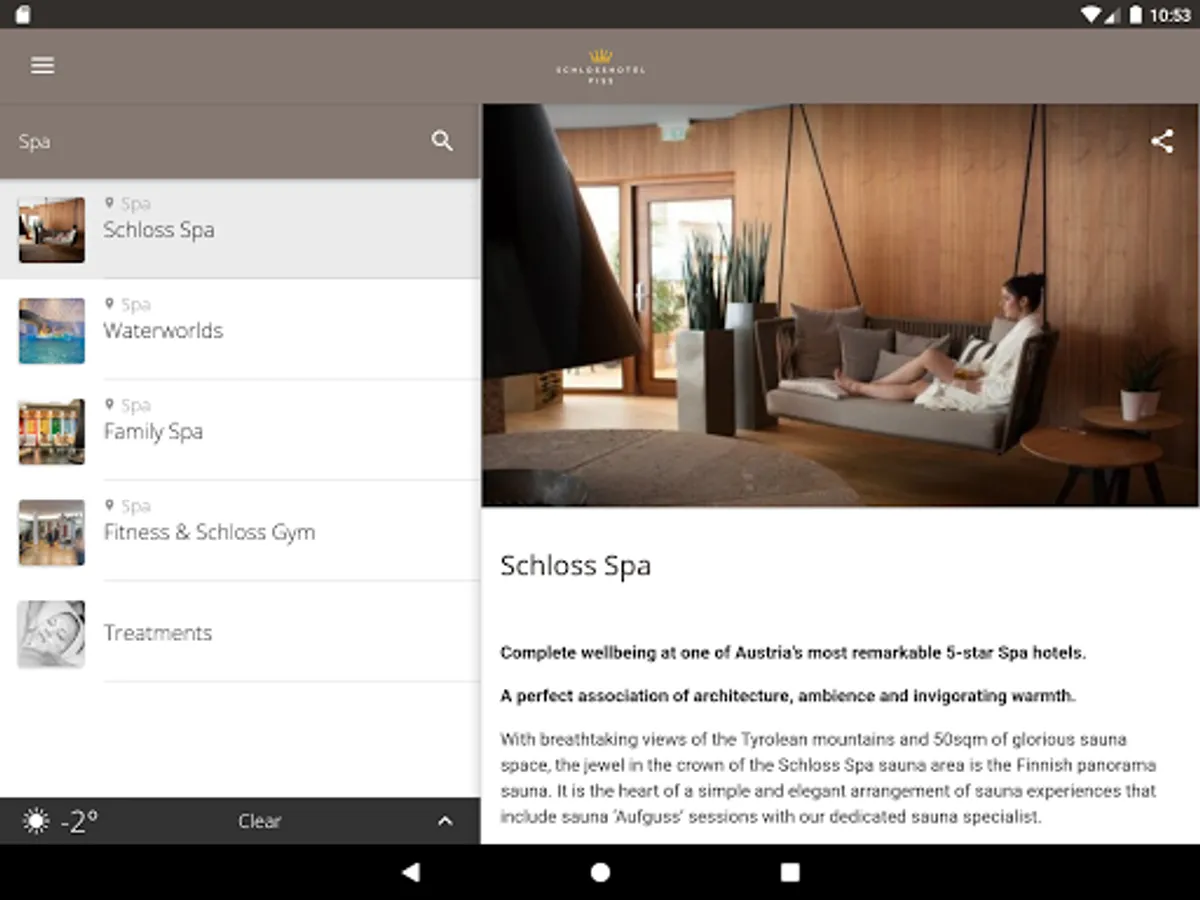This screenshot has width=1200, height=900.
Task: Open the Treatments list entry
Action: [240, 633]
